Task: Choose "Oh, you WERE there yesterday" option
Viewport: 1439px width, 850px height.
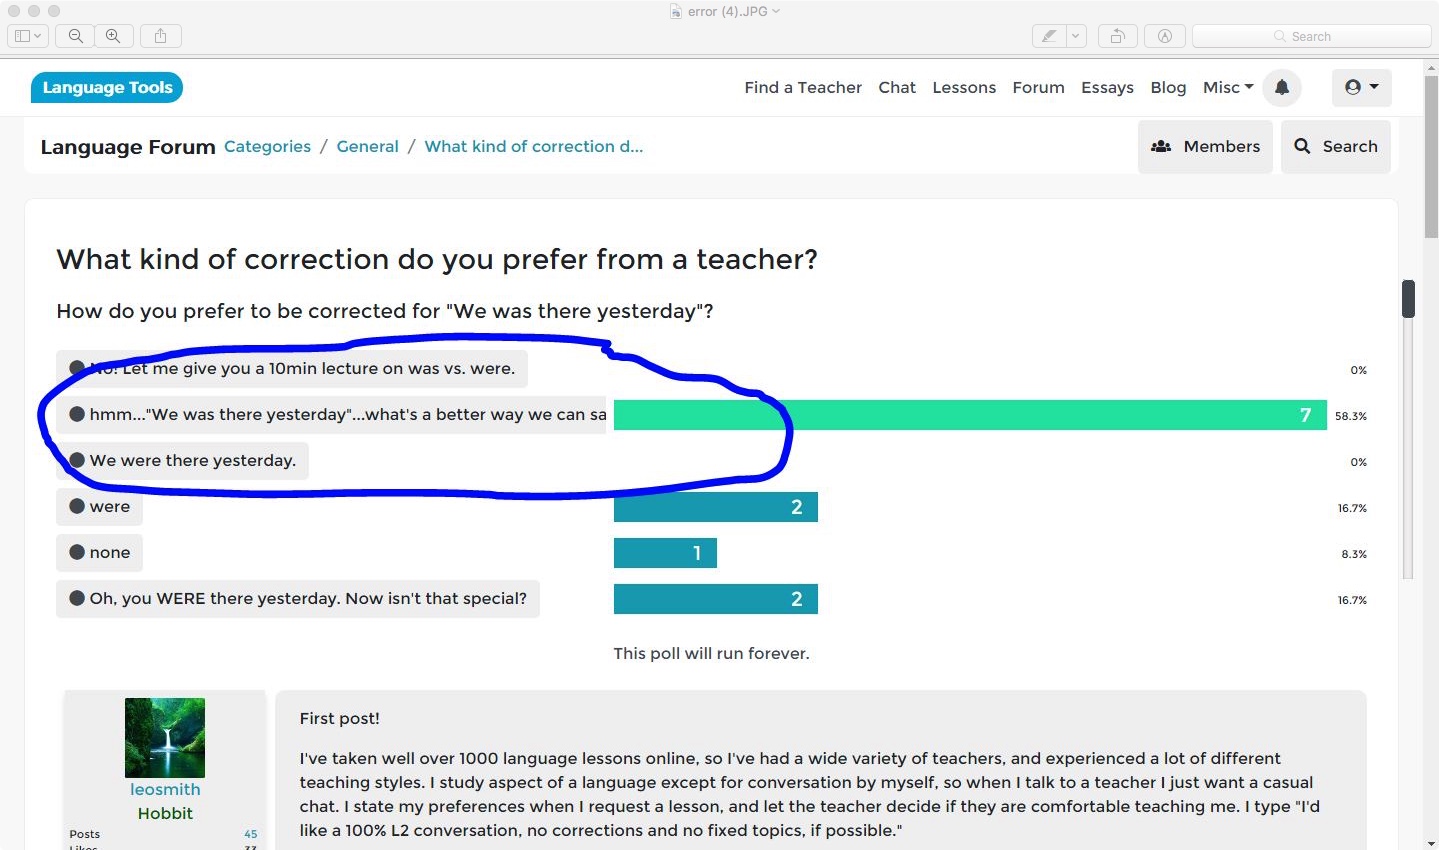Action: pos(297,599)
